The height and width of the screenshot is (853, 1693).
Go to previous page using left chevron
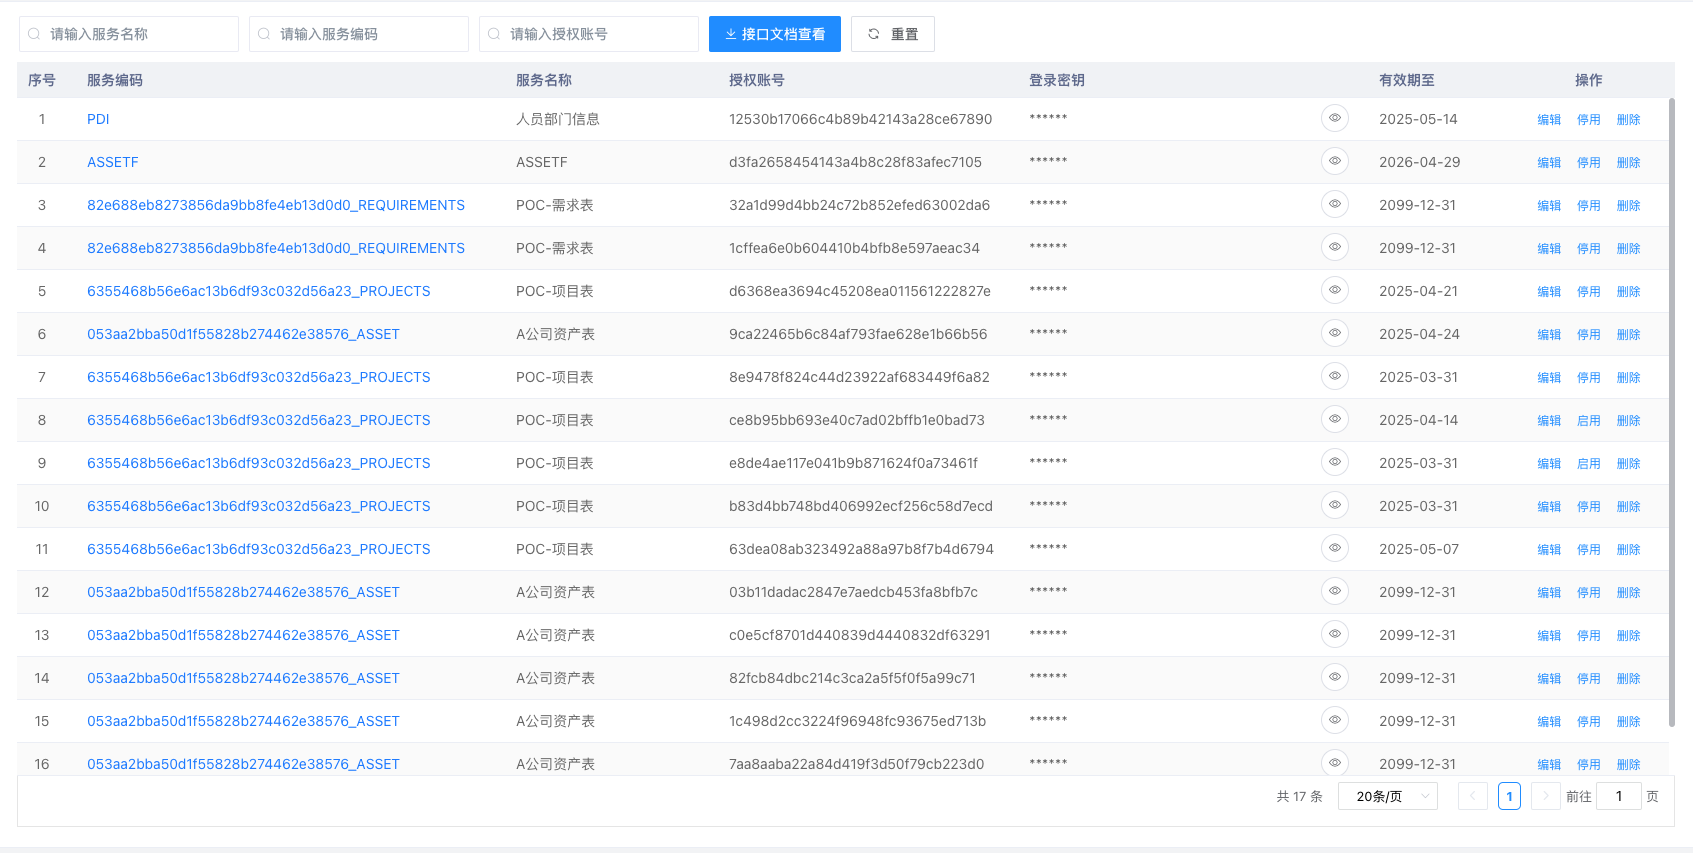[1472, 796]
